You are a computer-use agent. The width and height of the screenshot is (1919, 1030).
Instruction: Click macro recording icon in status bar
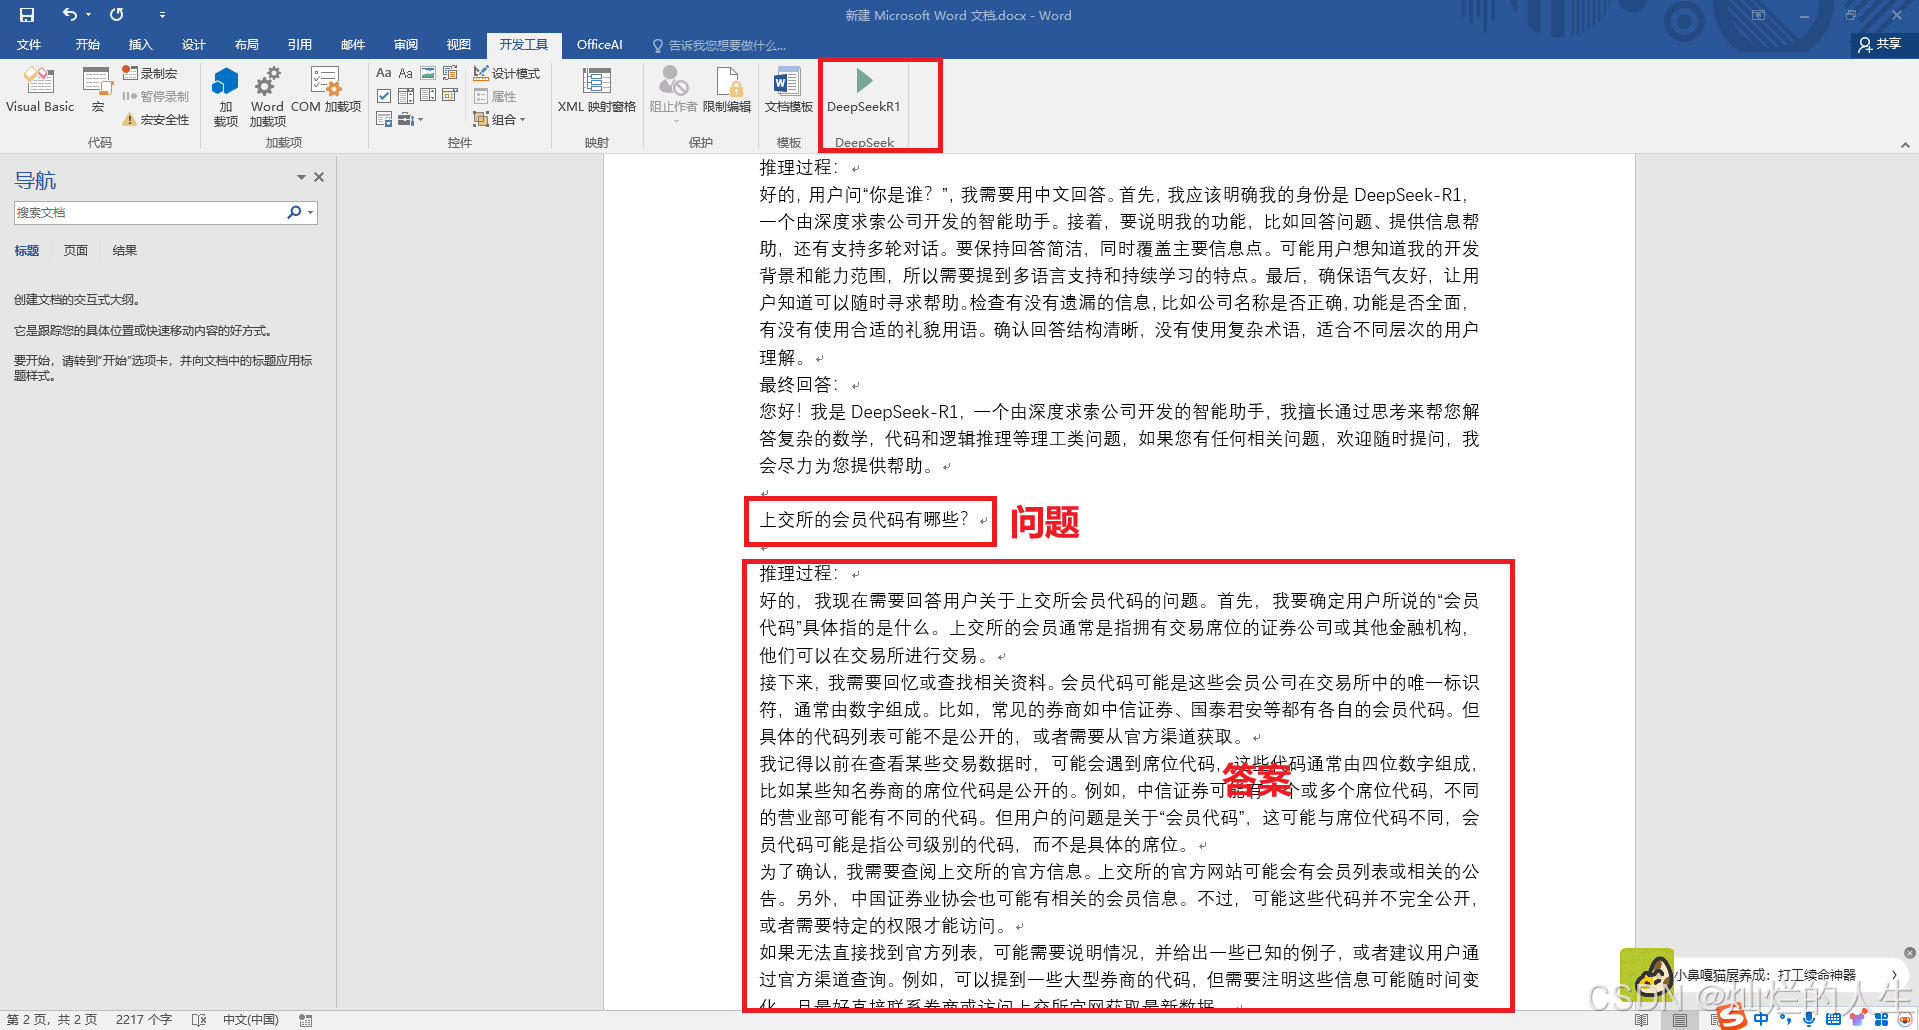306,1020
